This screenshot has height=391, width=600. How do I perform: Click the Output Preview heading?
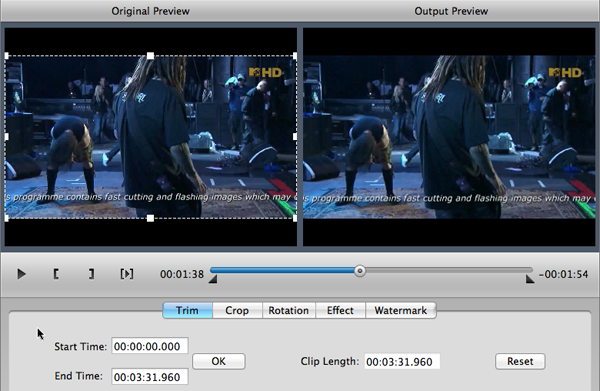click(451, 11)
